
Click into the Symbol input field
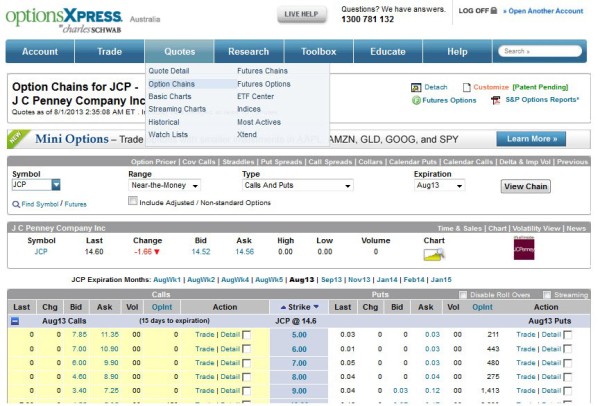pyautogui.click(x=32, y=185)
